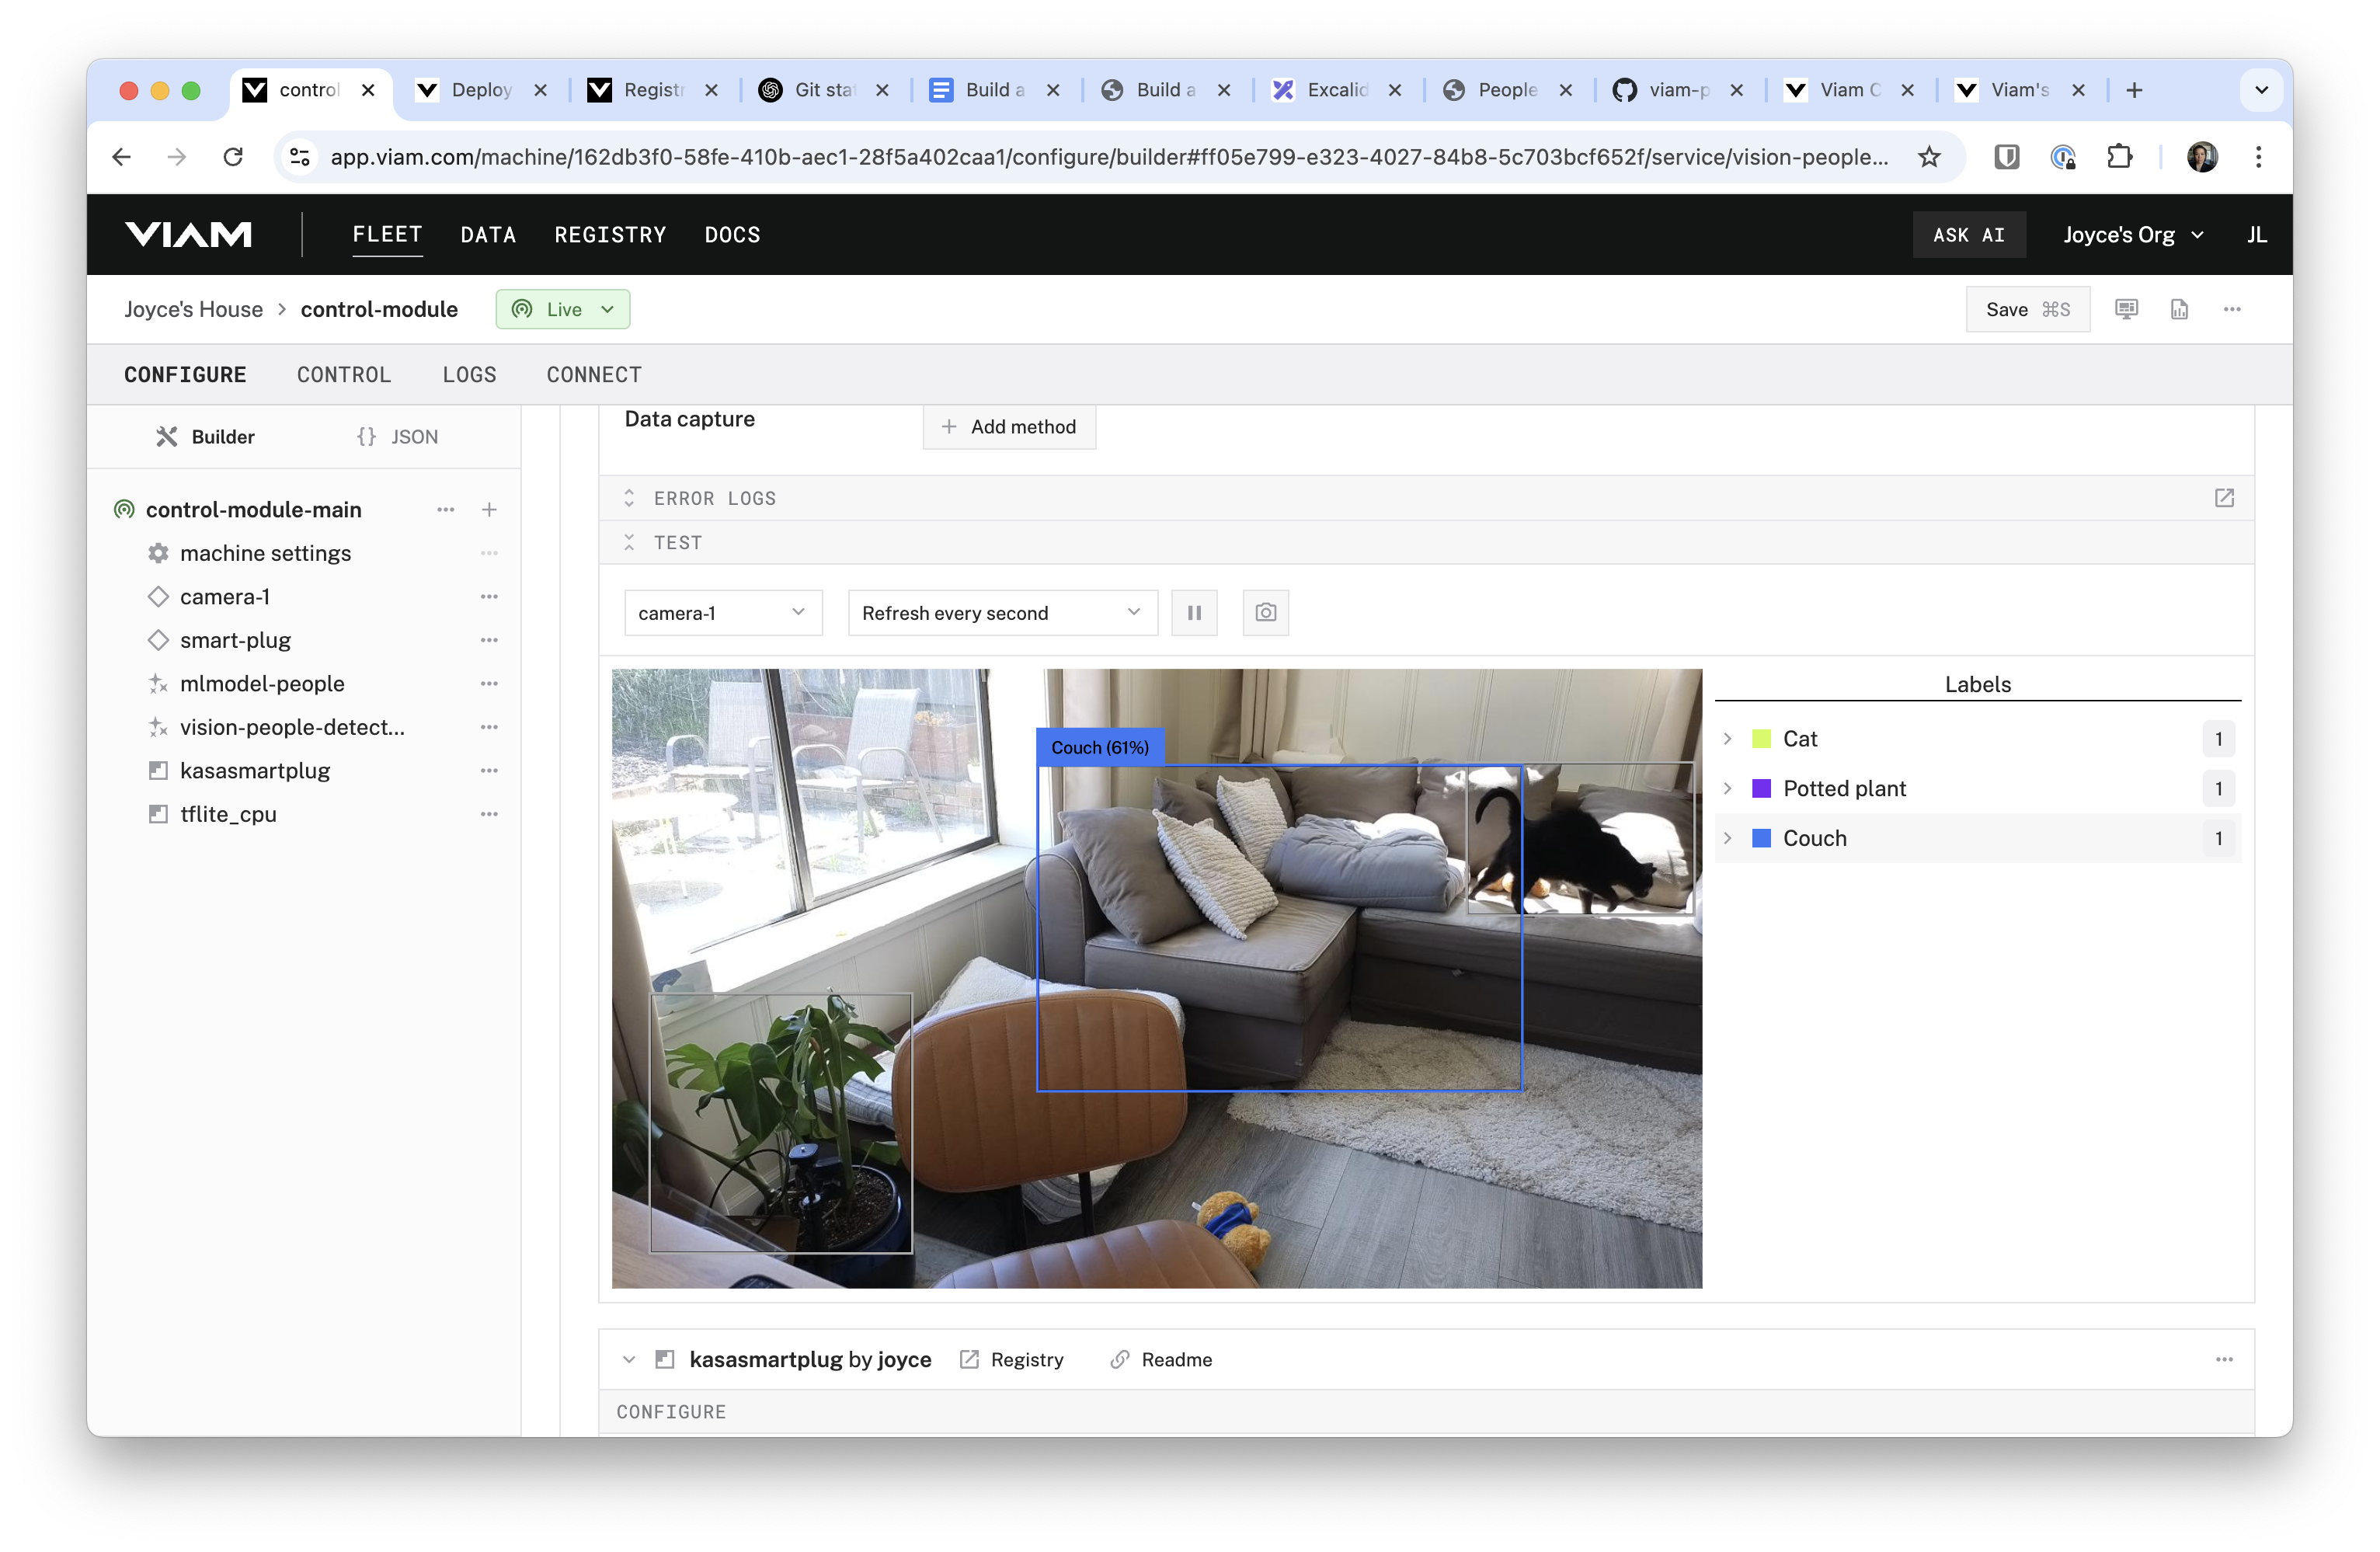Open error logs in a new window
This screenshot has width=2380, height=1552.
pos(2224,498)
